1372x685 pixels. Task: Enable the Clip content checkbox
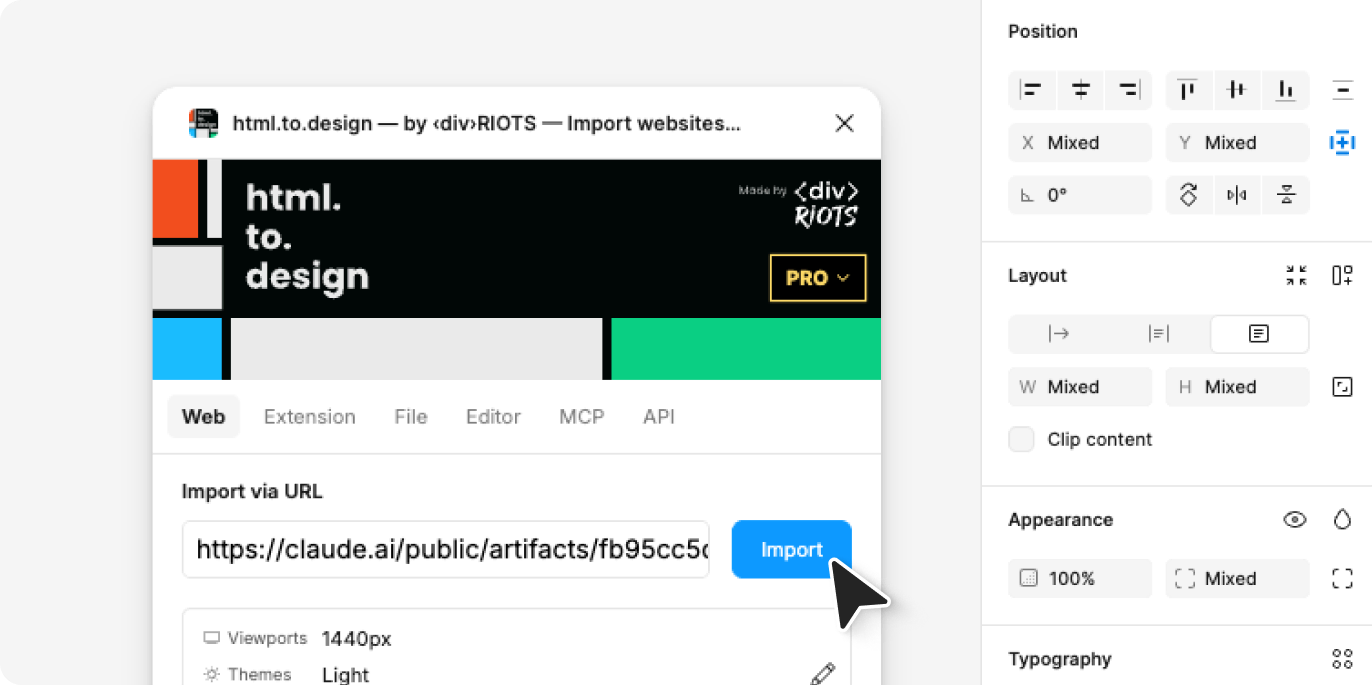coord(1021,439)
